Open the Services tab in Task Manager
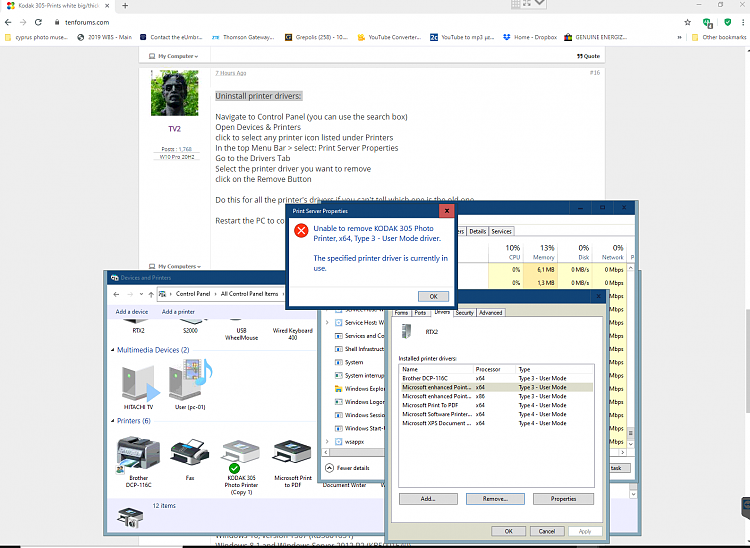Screen dimensions: 750x548 click(501, 231)
